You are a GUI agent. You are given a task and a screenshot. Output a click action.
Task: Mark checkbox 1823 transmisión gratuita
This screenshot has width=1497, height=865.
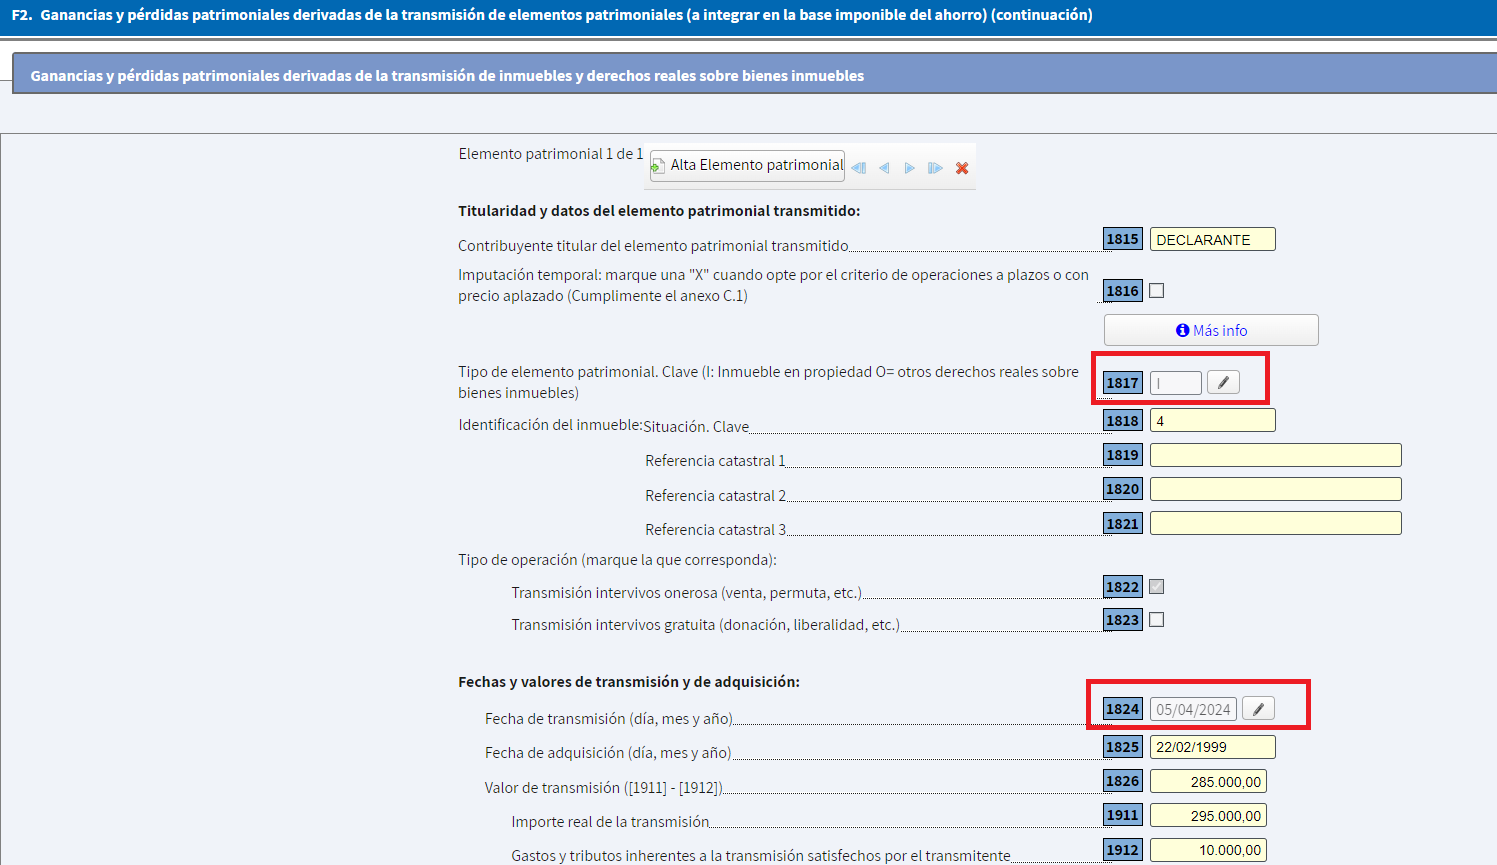1157,620
